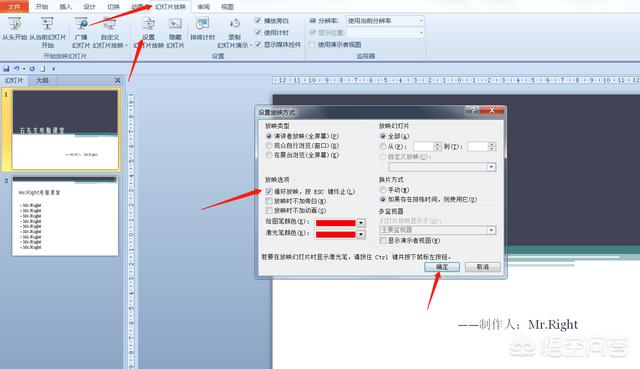Screen dimensions: 640x369
Task: Click new document icon in quick access toolbar
Action: tap(42, 69)
